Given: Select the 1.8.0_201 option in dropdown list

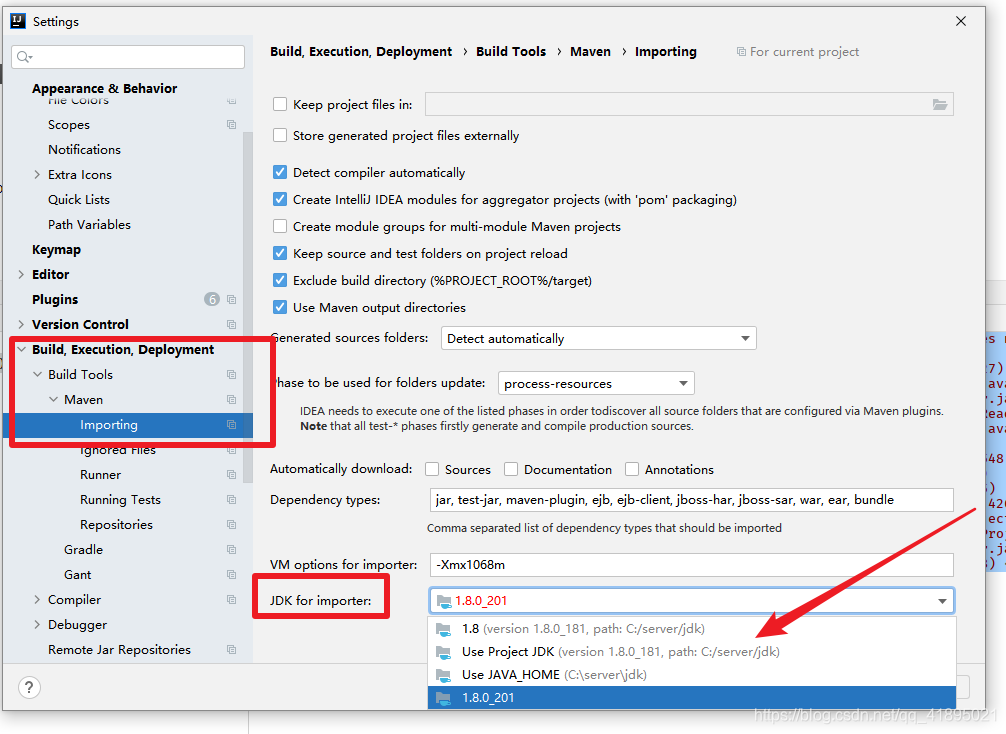Looking at the screenshot, I should [692, 698].
